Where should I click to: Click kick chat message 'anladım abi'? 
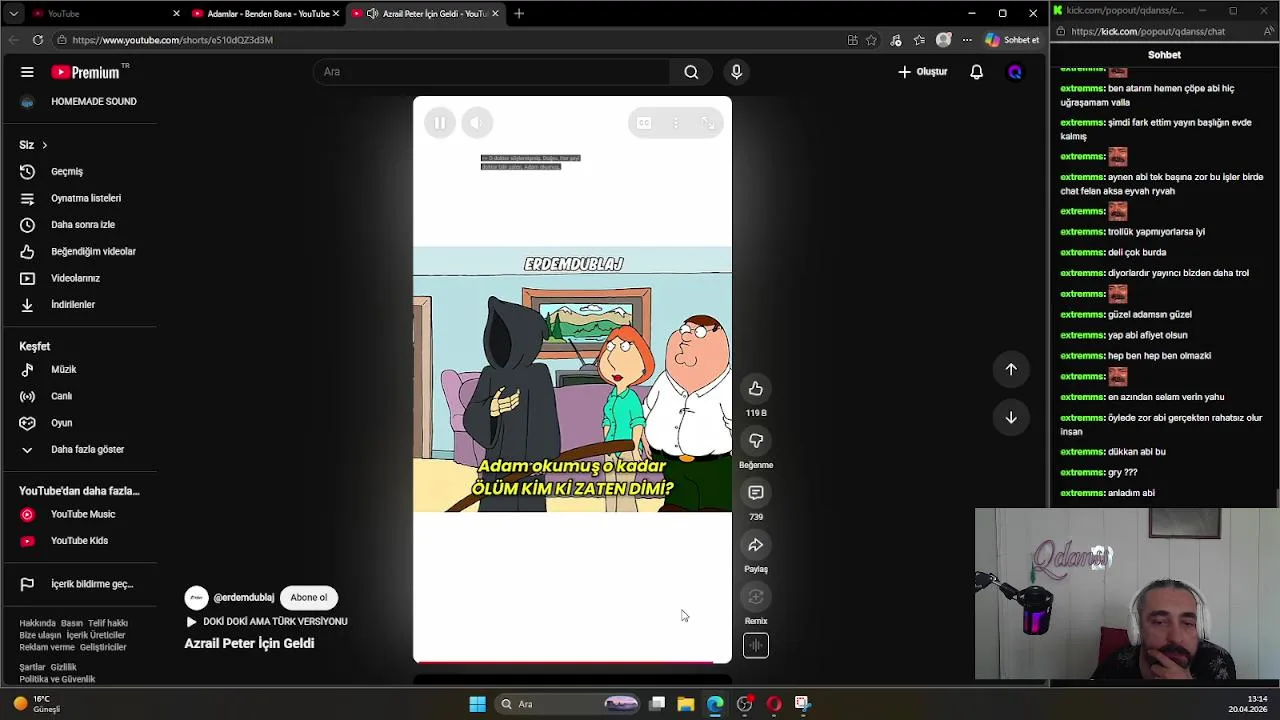pyautogui.click(x=1131, y=493)
